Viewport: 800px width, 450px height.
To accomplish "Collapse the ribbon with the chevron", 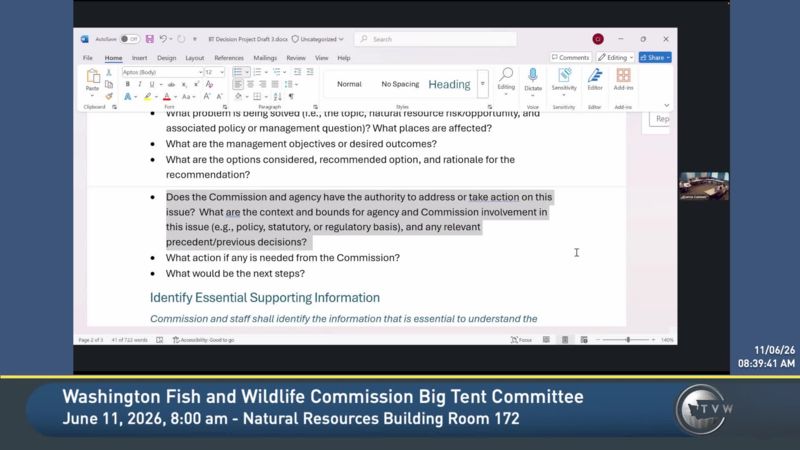I will click(666, 106).
